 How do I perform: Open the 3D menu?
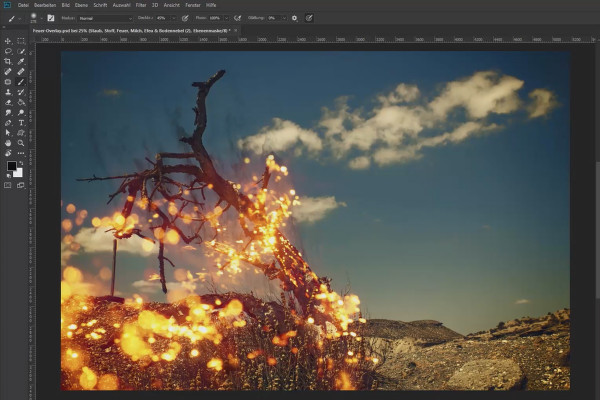click(155, 5)
